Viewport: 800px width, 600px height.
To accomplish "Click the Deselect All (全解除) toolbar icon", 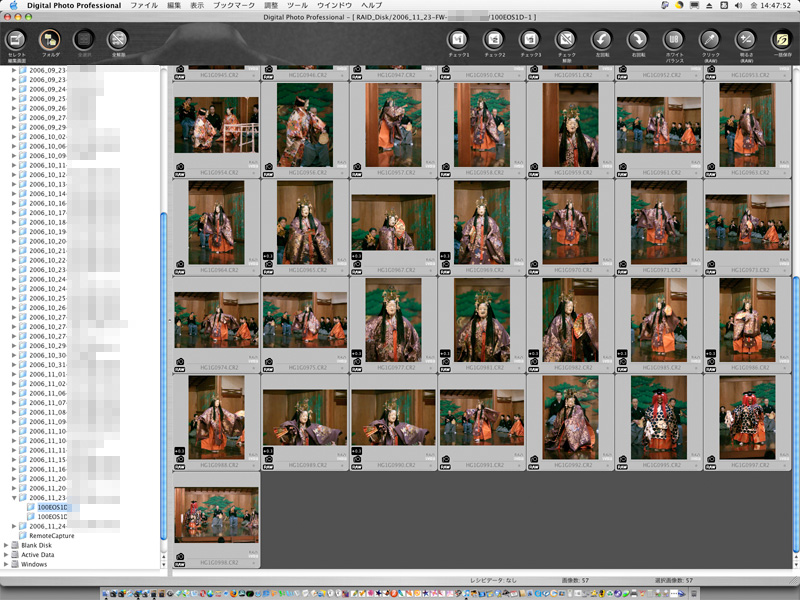I will click(x=118, y=40).
